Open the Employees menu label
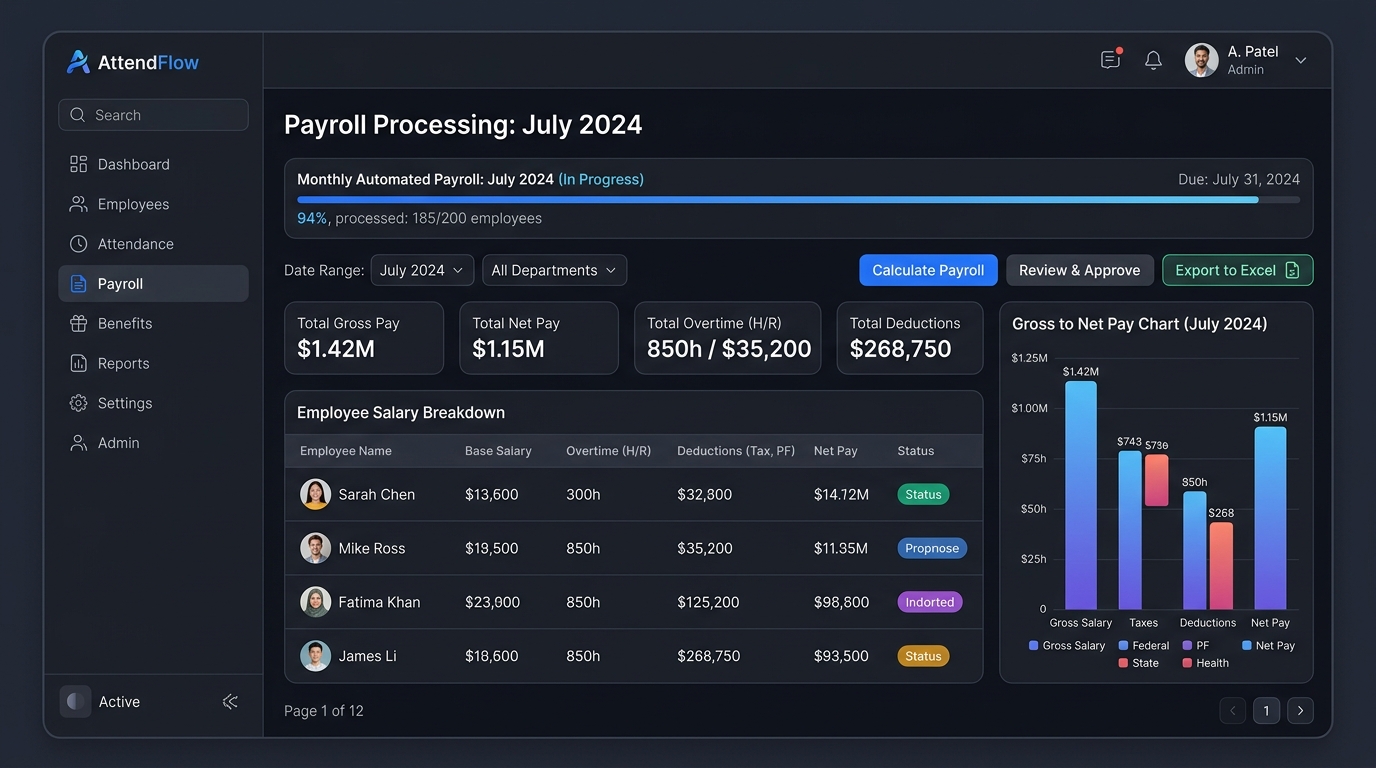 click(x=134, y=204)
